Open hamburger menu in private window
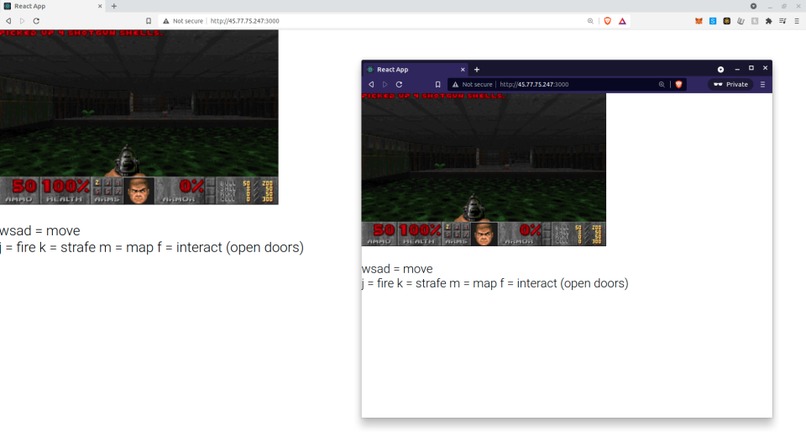Viewport: 806px width, 437px height. point(763,84)
